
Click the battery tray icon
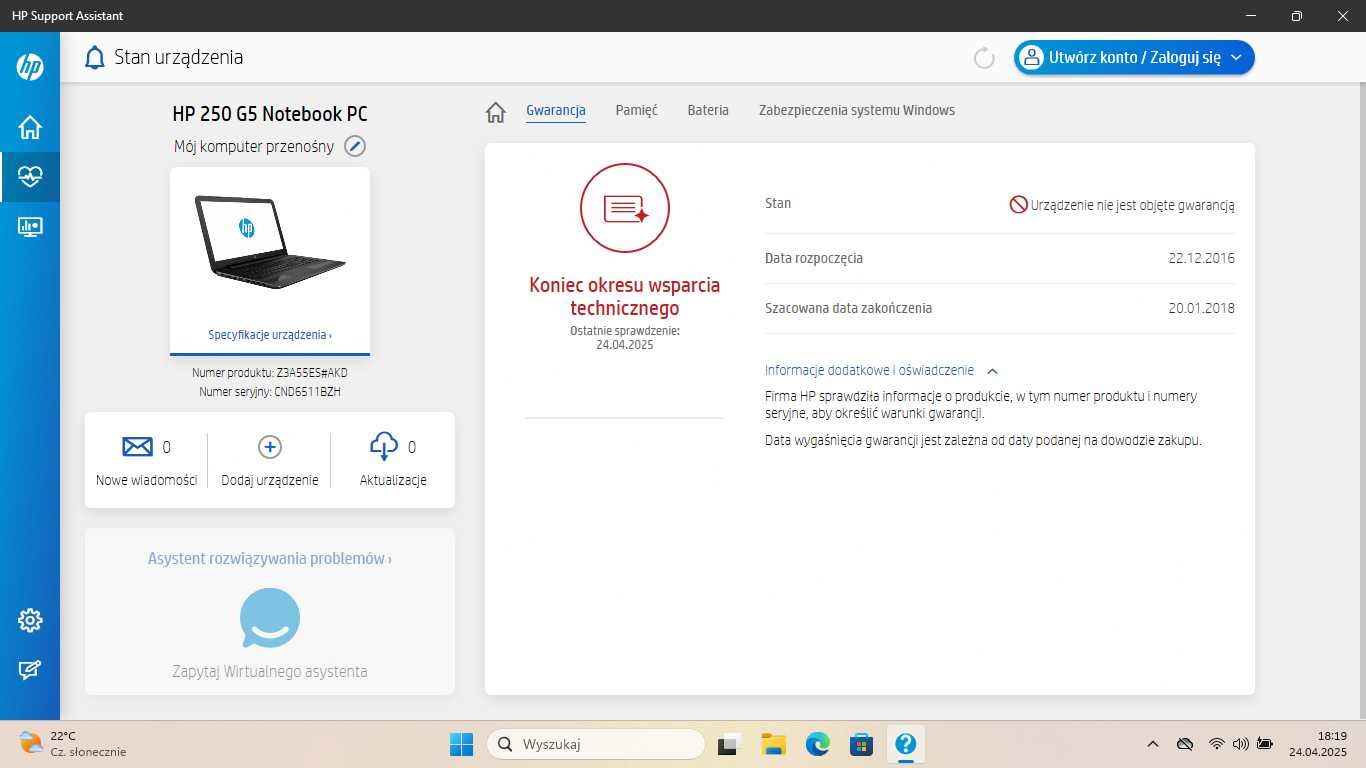click(x=1265, y=744)
